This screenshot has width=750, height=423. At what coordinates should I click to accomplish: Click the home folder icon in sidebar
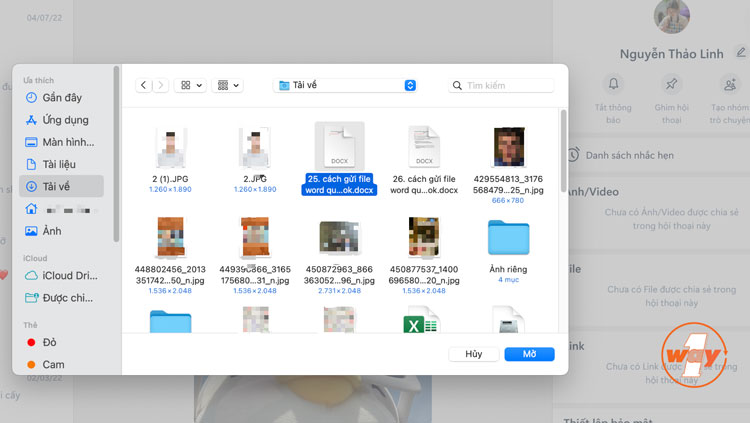coord(31,209)
